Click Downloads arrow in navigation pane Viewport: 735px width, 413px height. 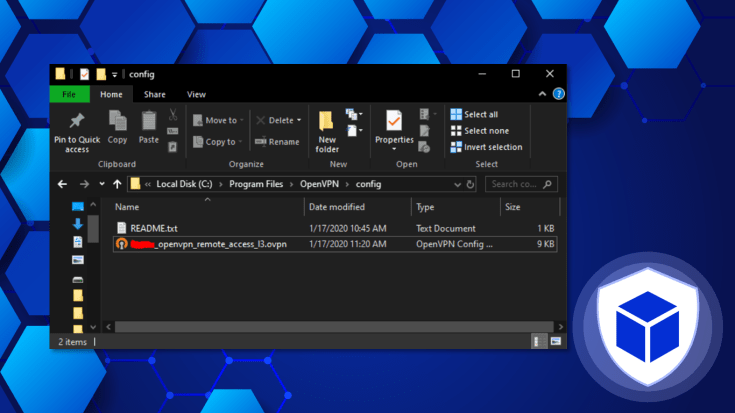78,224
